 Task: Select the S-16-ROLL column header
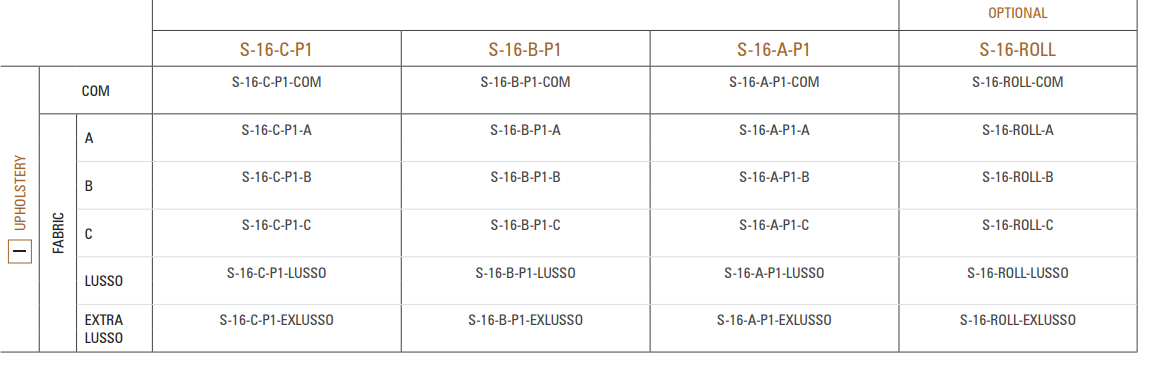pyautogui.click(x=1017, y=49)
